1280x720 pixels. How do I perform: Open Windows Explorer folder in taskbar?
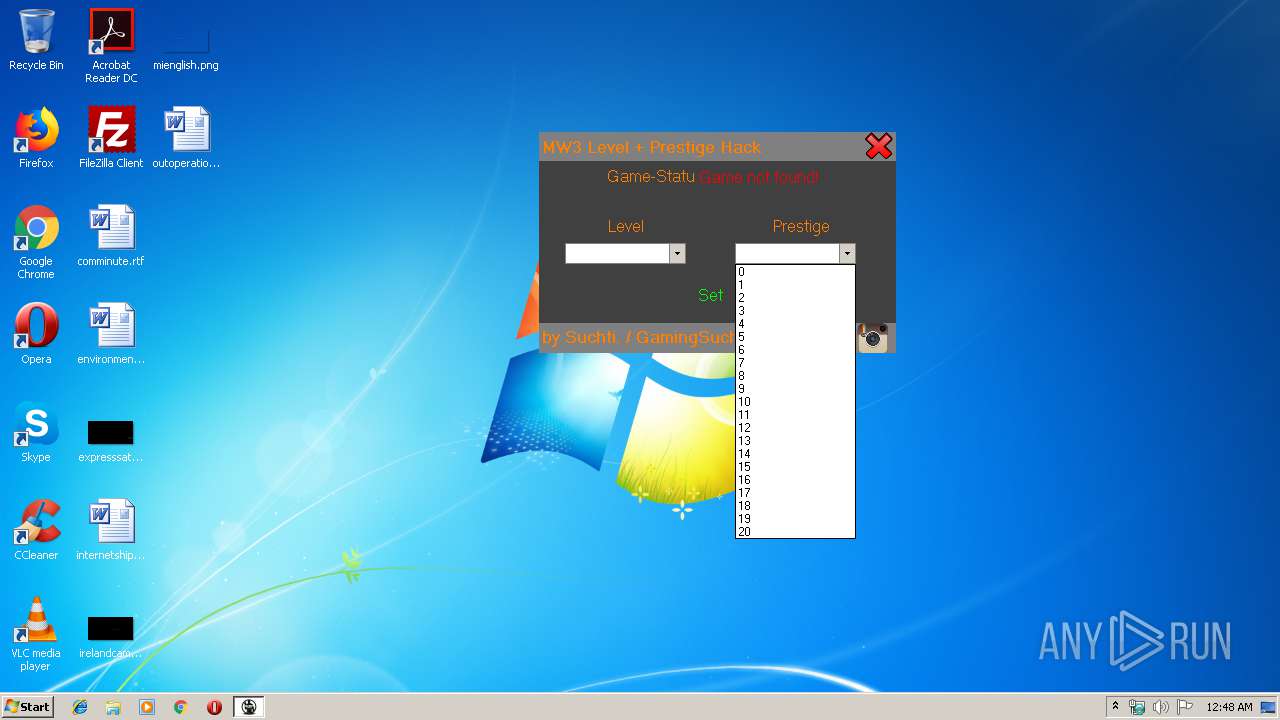click(x=113, y=707)
